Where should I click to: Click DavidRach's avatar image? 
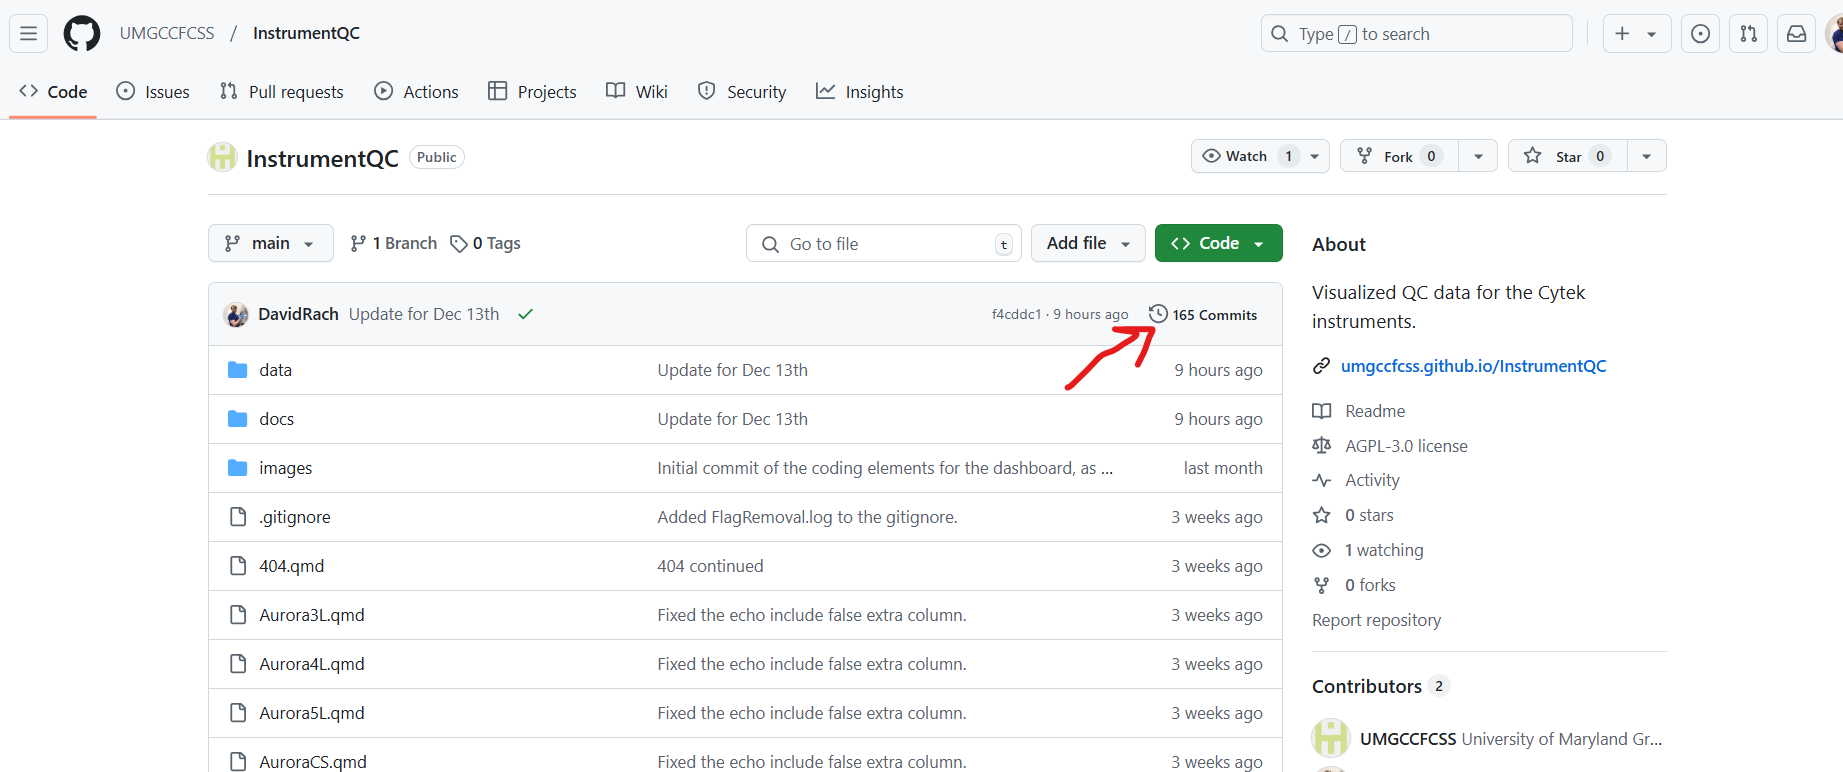(236, 314)
